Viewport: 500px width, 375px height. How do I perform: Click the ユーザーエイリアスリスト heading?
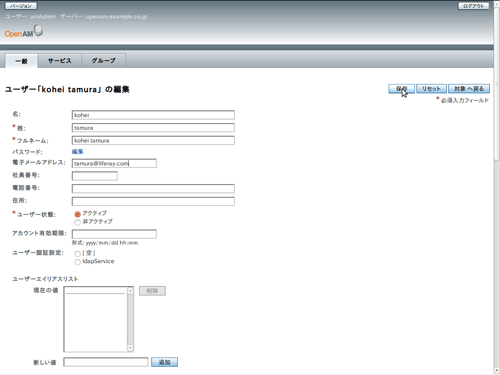[45, 279]
